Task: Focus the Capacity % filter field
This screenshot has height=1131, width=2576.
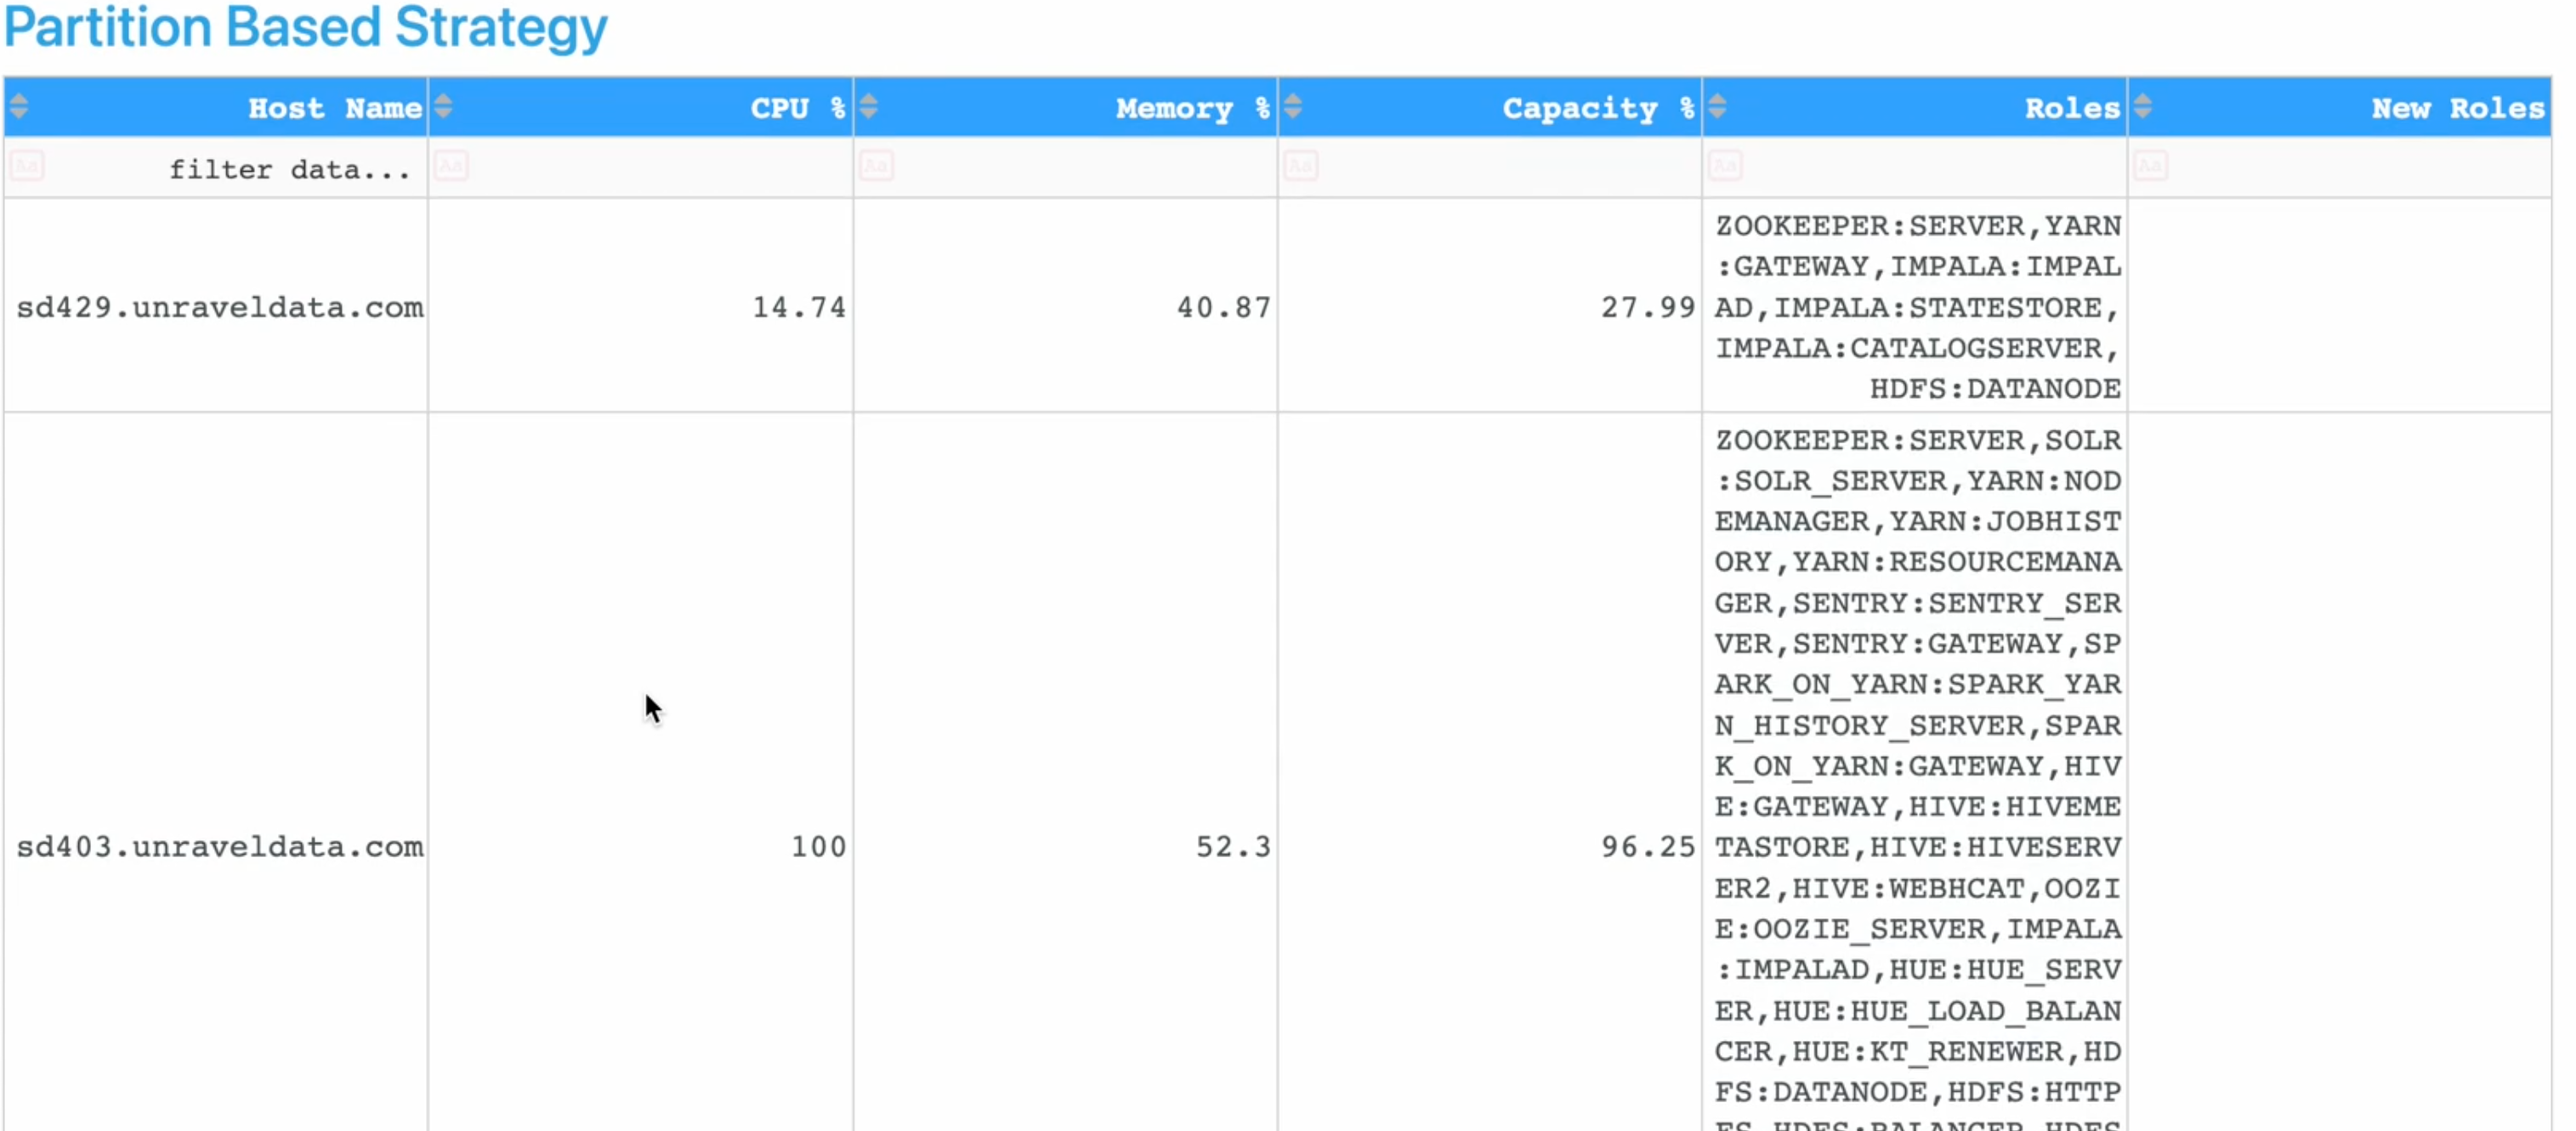Action: coord(1490,168)
